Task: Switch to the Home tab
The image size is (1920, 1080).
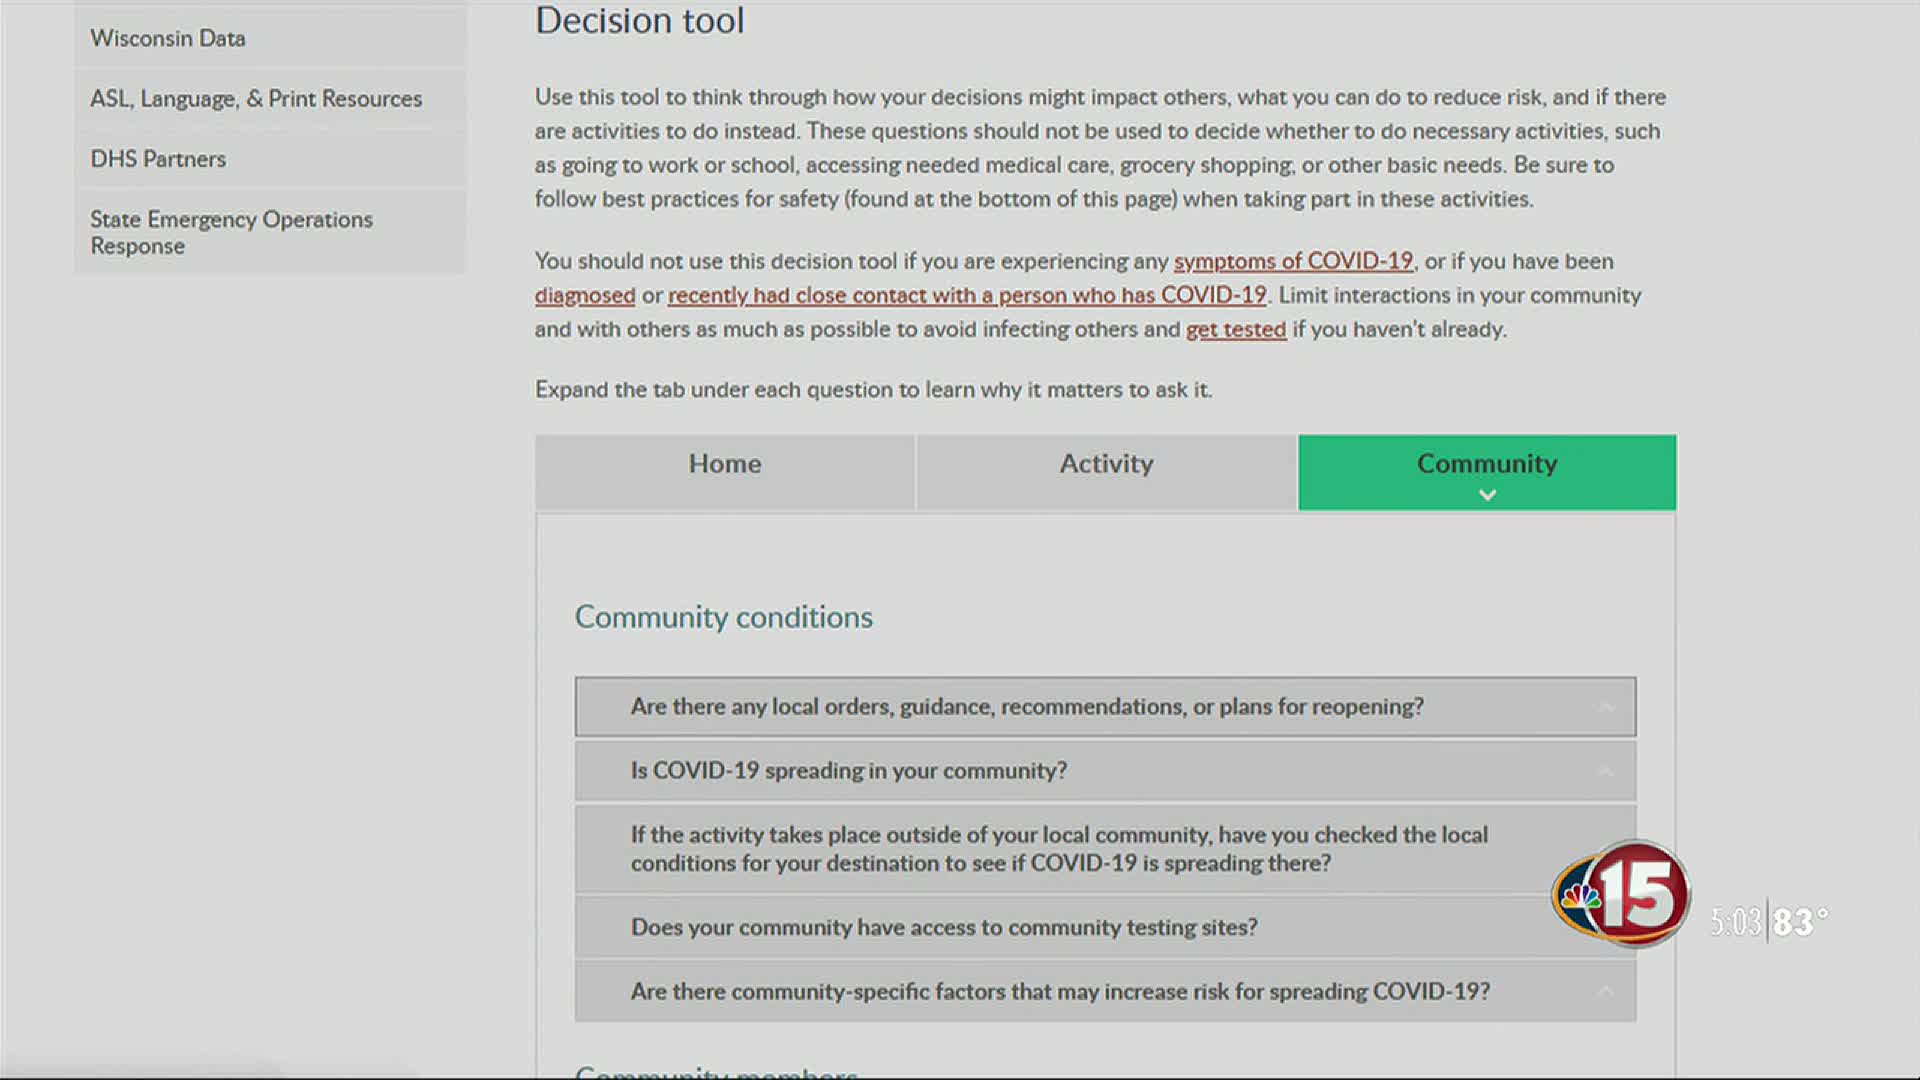Action: click(x=725, y=464)
